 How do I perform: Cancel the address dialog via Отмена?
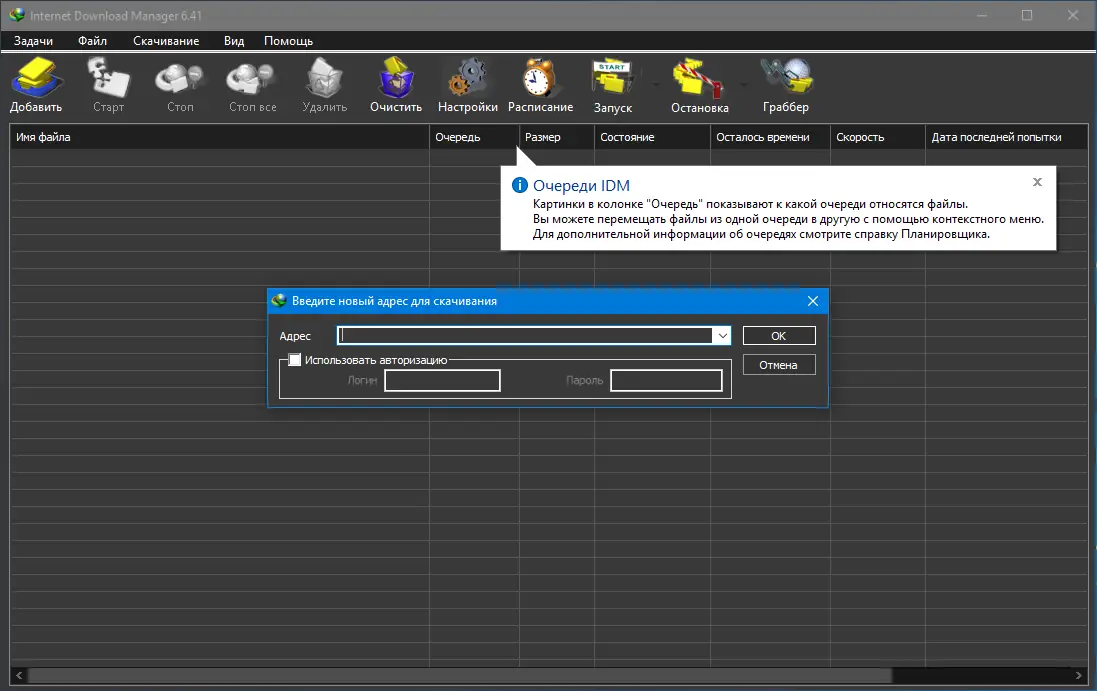point(779,364)
